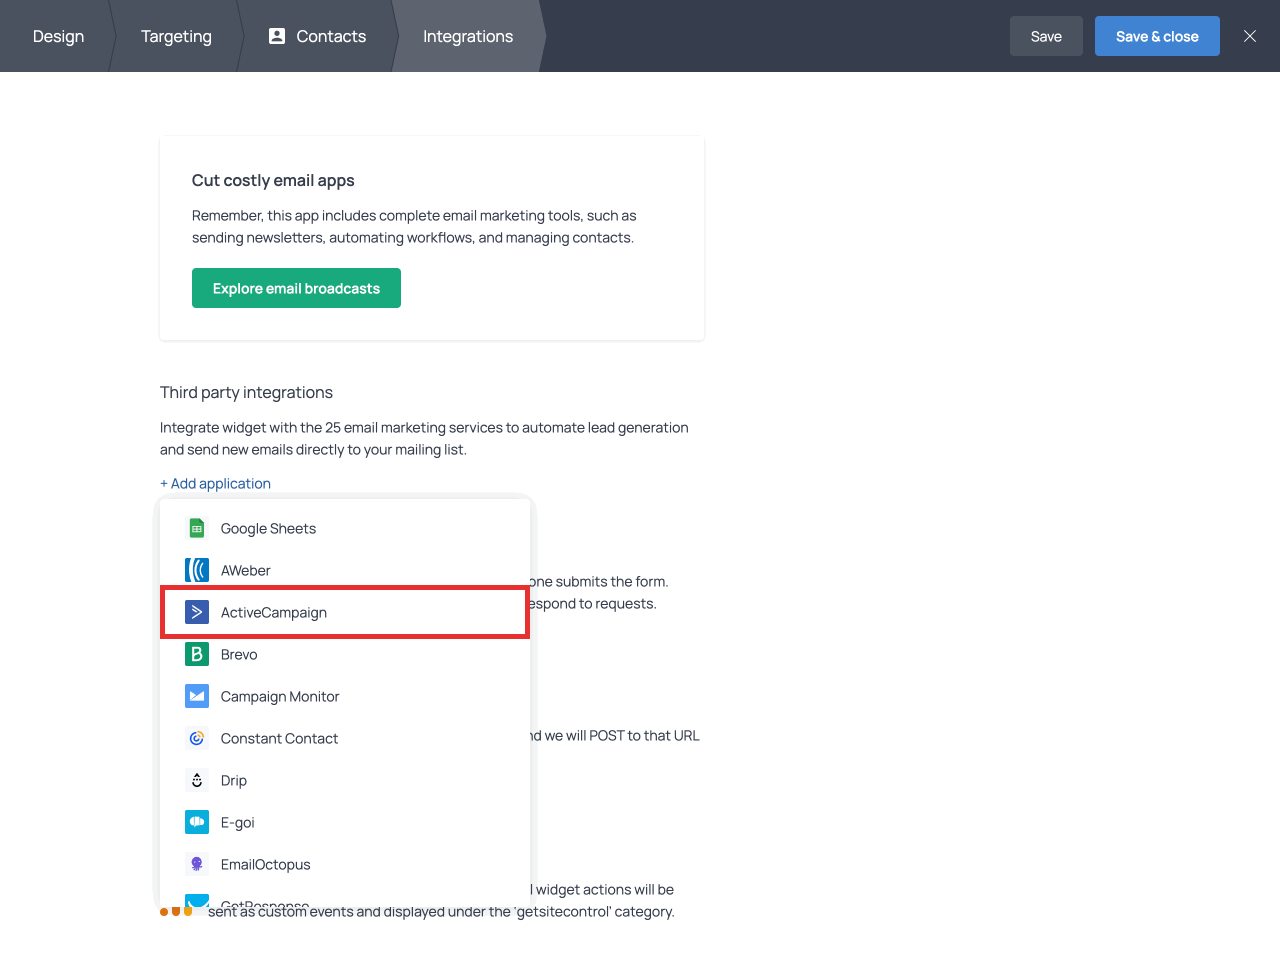Choose Campaign Monitor from the list
Screen dimensions: 1280x960
[x=280, y=696]
